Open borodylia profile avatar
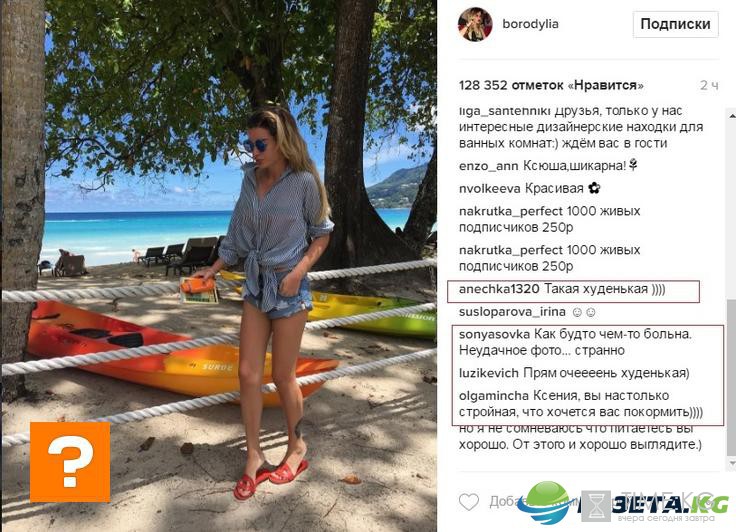The image size is (736, 532). pos(475,24)
